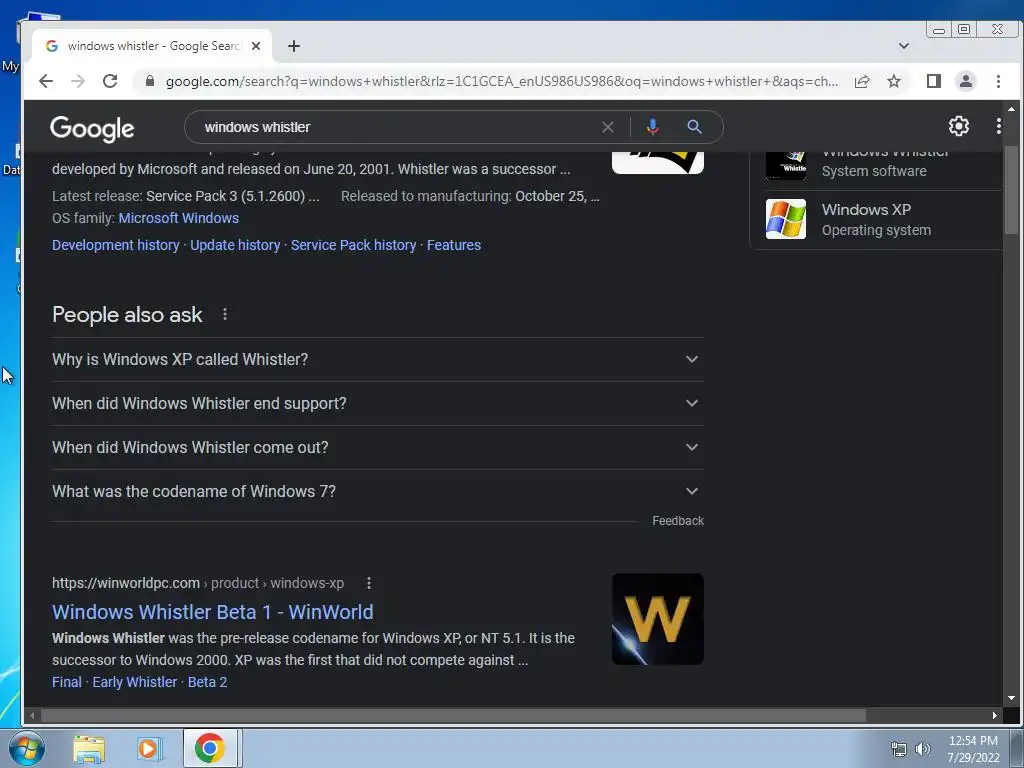Open network status tray icon

(899, 749)
